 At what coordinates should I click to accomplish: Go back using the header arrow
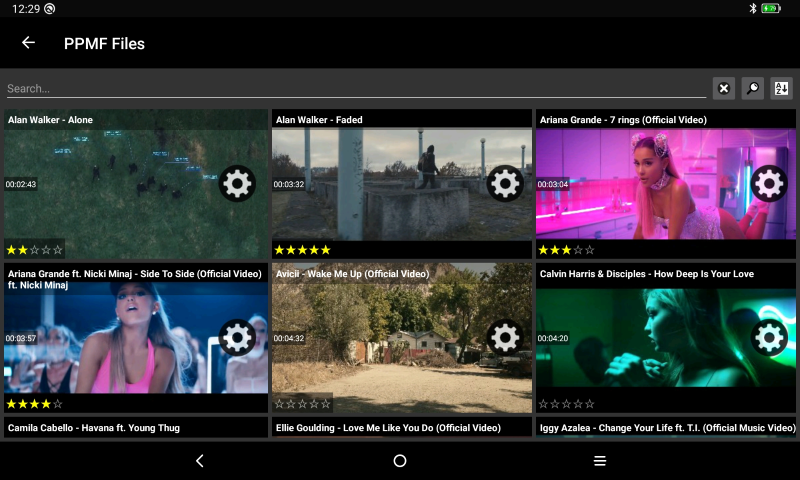(29, 43)
